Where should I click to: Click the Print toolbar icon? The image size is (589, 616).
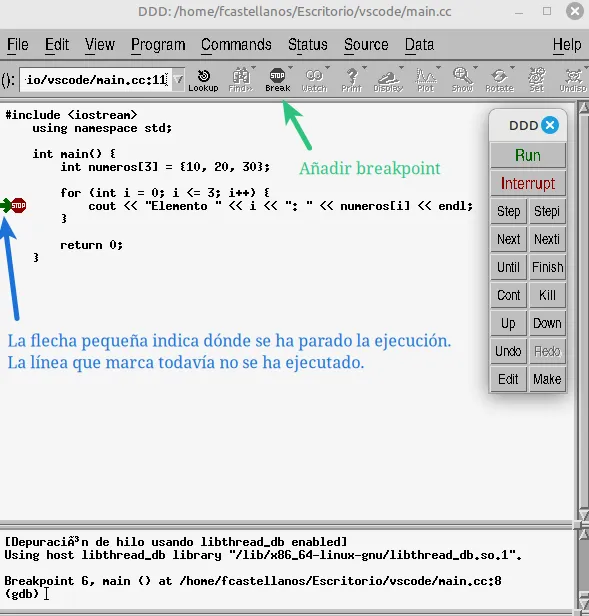pyautogui.click(x=351, y=80)
